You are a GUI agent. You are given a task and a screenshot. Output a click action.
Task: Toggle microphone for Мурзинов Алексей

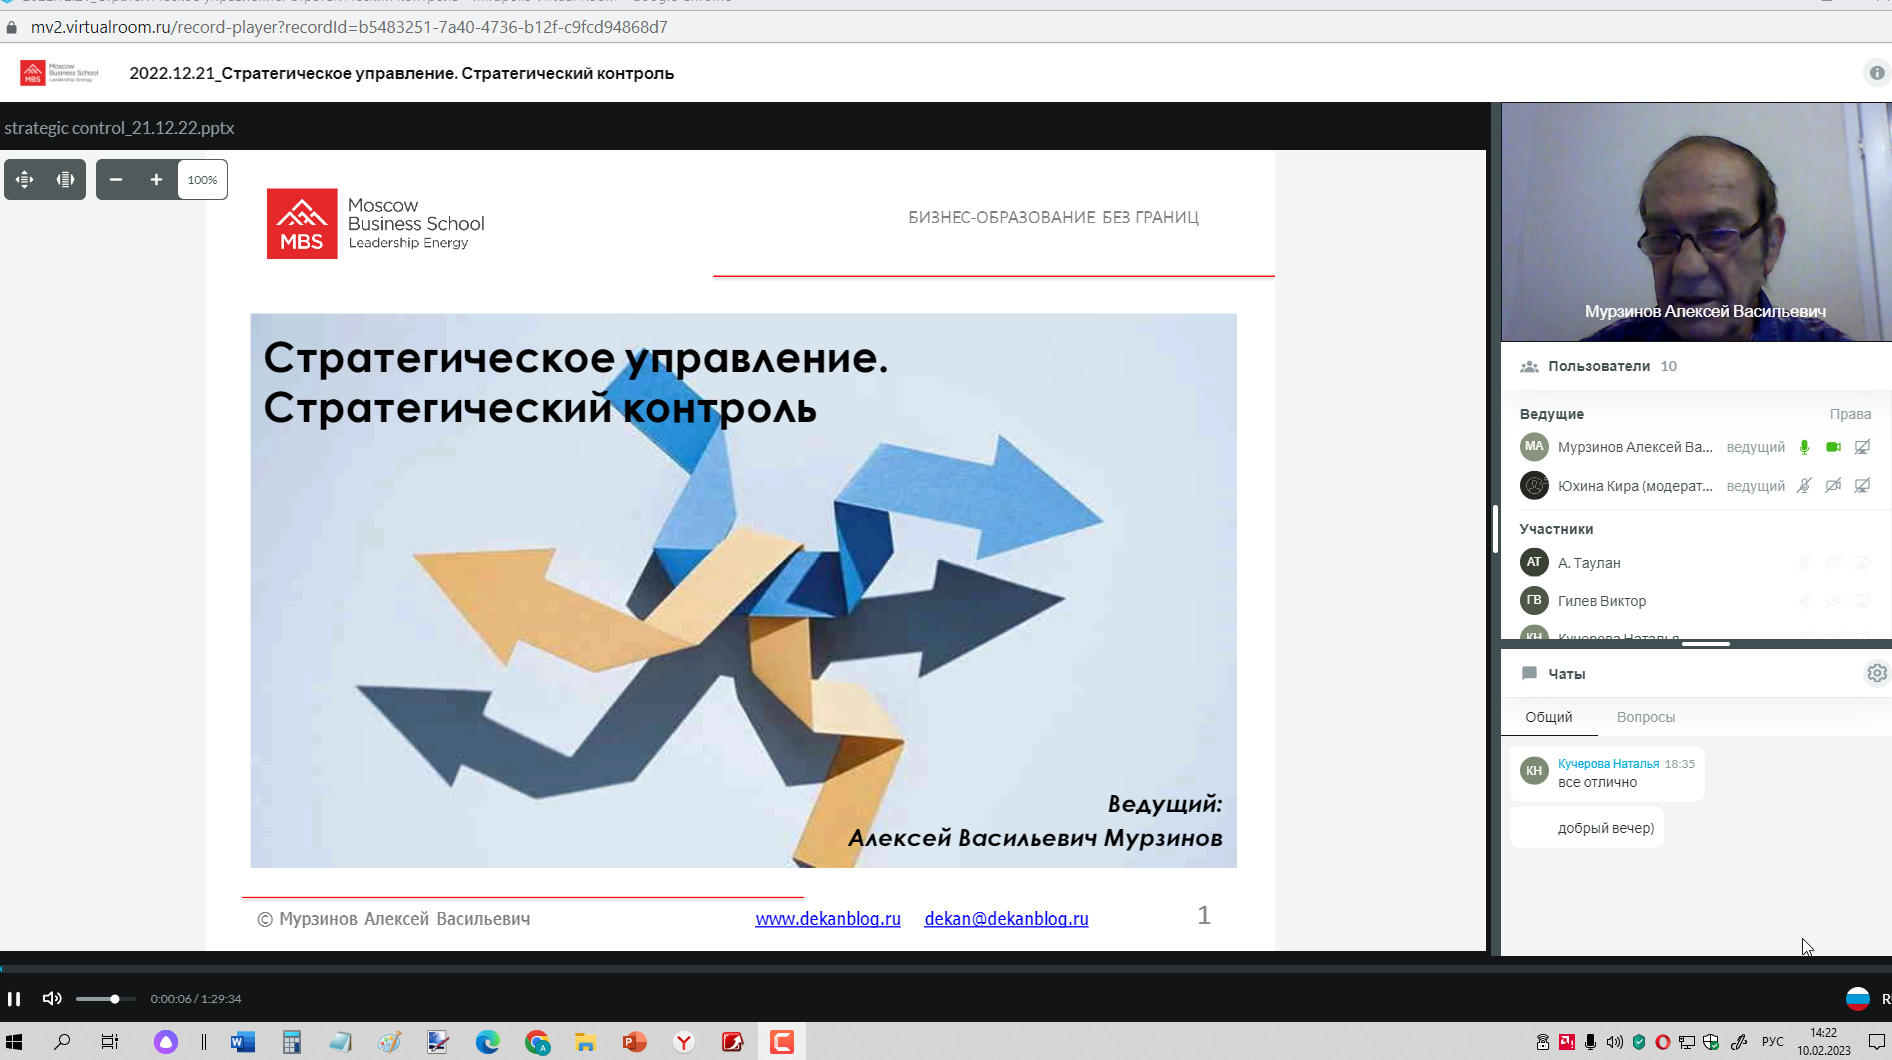click(1804, 447)
